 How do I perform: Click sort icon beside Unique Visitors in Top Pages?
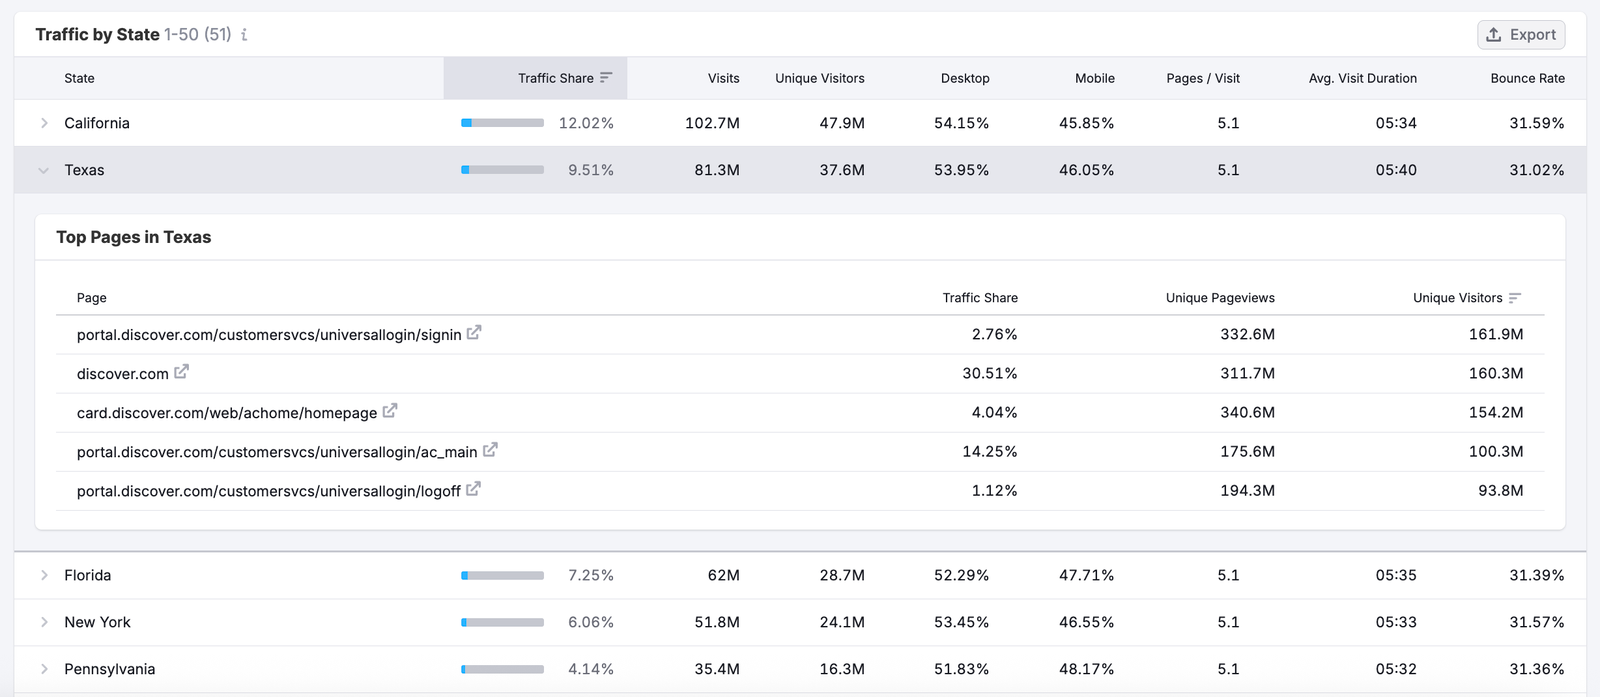tap(1515, 298)
